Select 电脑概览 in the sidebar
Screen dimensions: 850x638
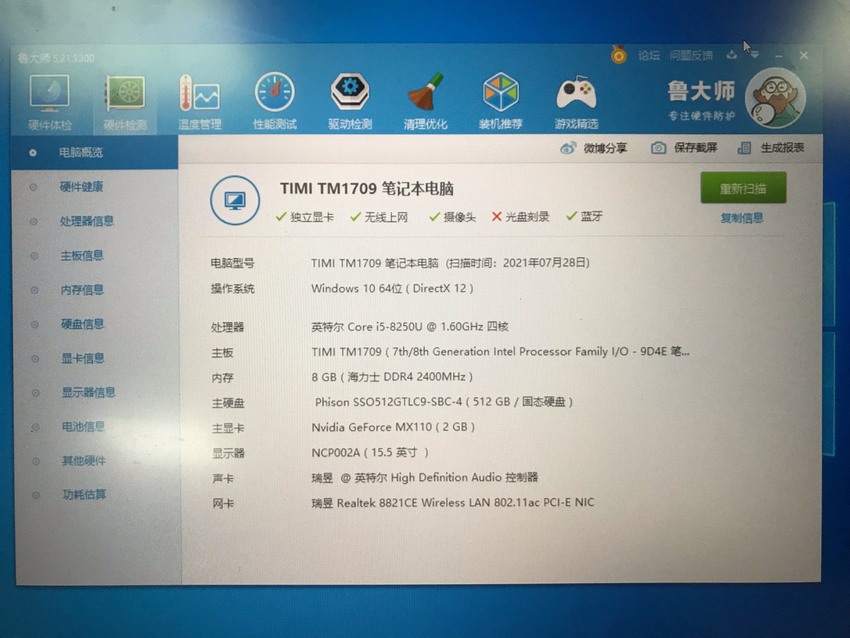click(95, 152)
